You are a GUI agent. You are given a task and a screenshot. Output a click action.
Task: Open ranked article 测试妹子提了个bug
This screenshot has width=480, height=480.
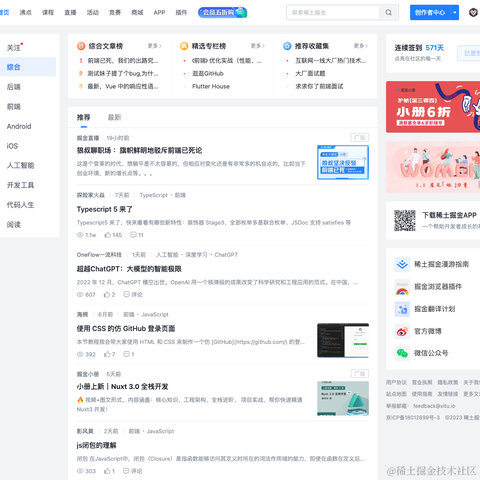123,73
